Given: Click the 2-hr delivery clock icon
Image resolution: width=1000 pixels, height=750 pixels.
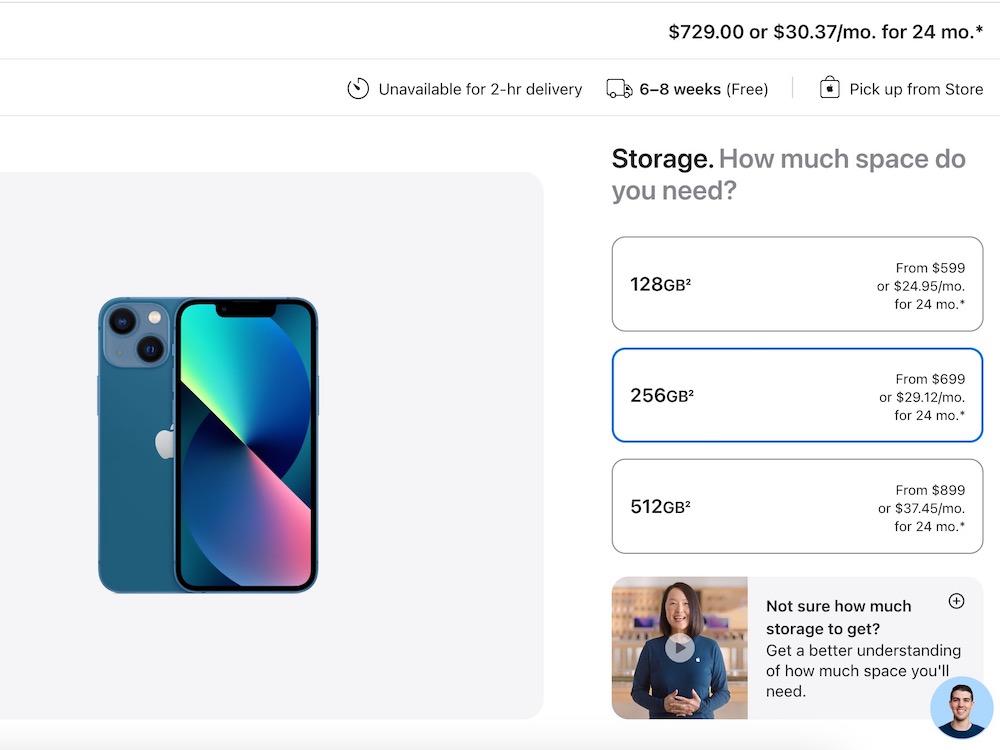Looking at the screenshot, I should click(358, 89).
